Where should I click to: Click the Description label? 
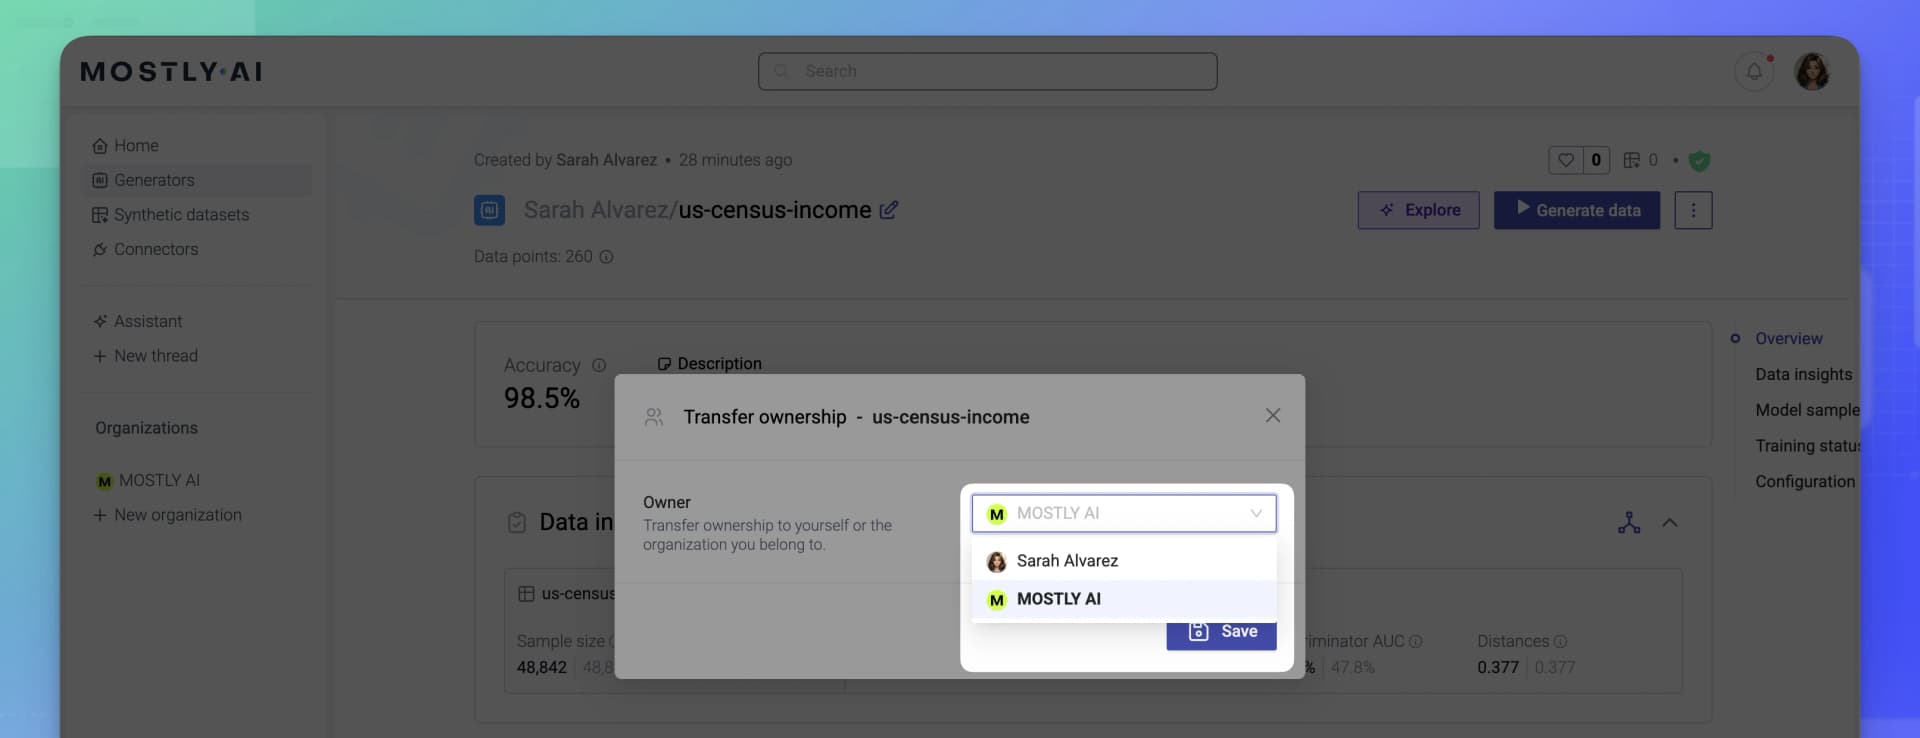pos(719,364)
